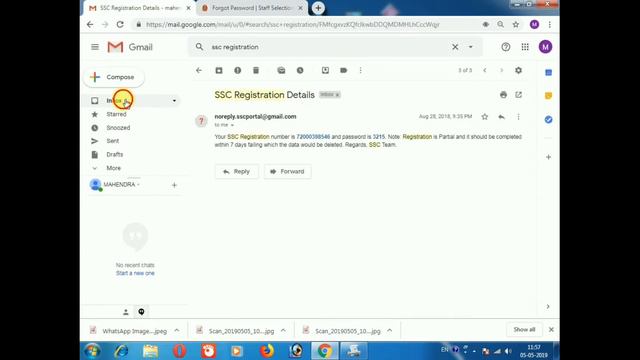Image resolution: width=640 pixels, height=360 pixels.
Task: Reload the page
Action: click(x=120, y=24)
